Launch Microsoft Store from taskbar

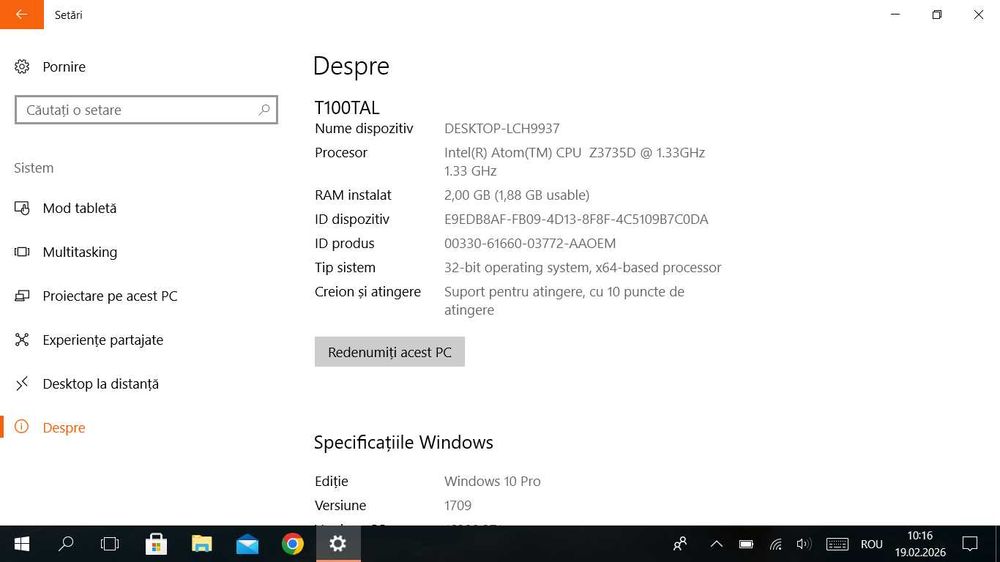click(156, 544)
